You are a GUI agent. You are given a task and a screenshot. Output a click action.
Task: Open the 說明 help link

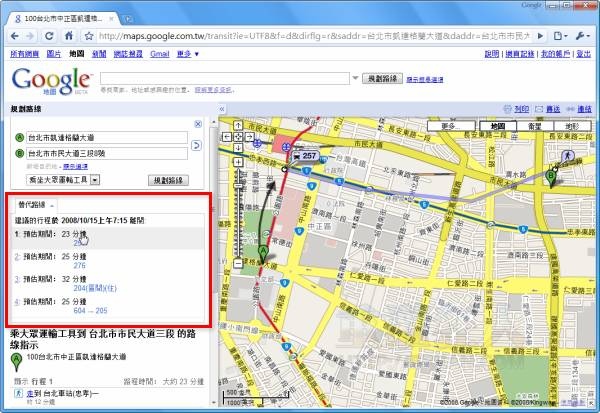click(492, 54)
